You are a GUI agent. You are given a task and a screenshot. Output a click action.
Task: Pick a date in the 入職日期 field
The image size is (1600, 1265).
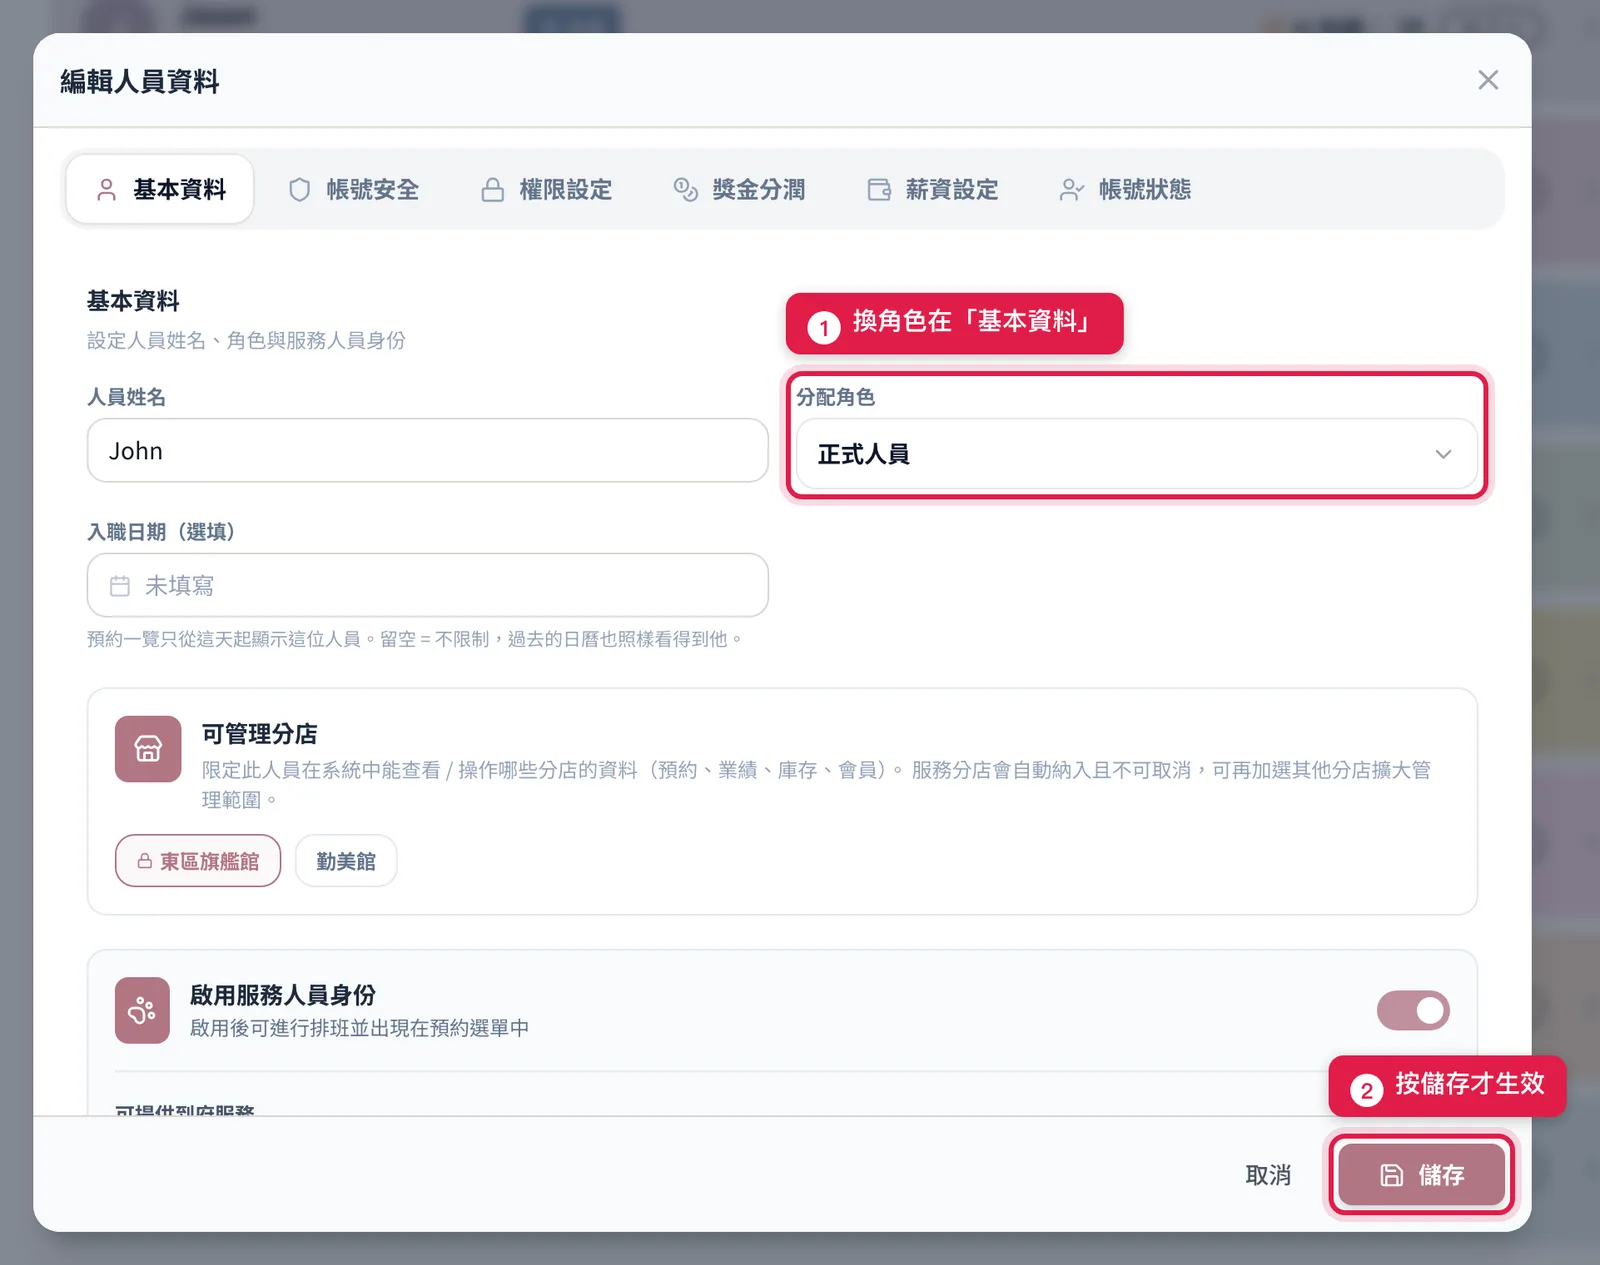point(427,585)
